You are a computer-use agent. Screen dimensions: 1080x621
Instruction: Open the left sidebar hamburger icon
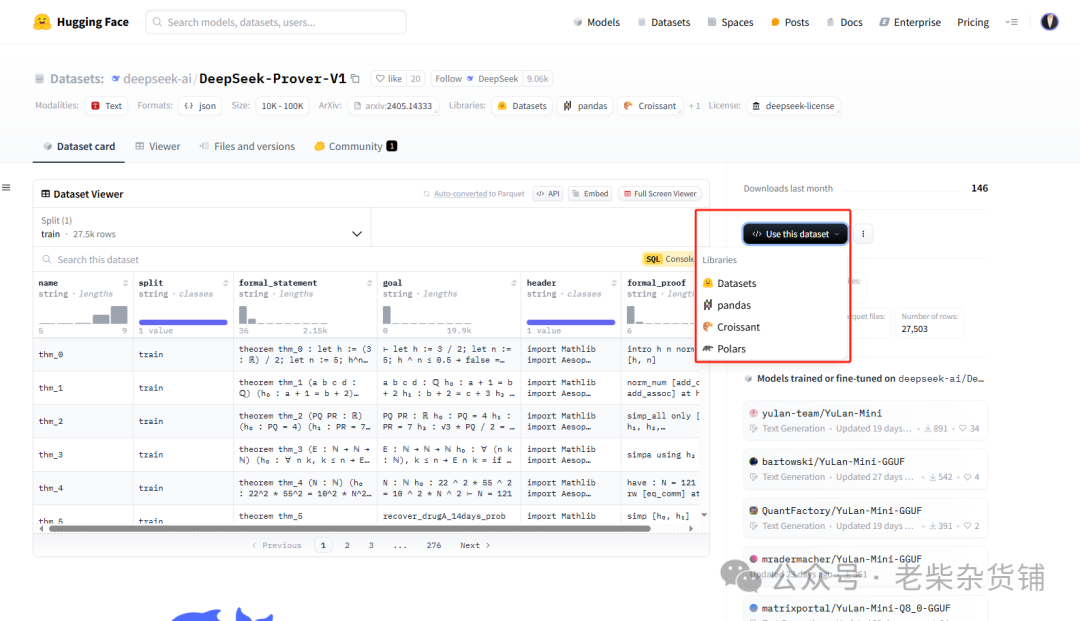click(6, 187)
